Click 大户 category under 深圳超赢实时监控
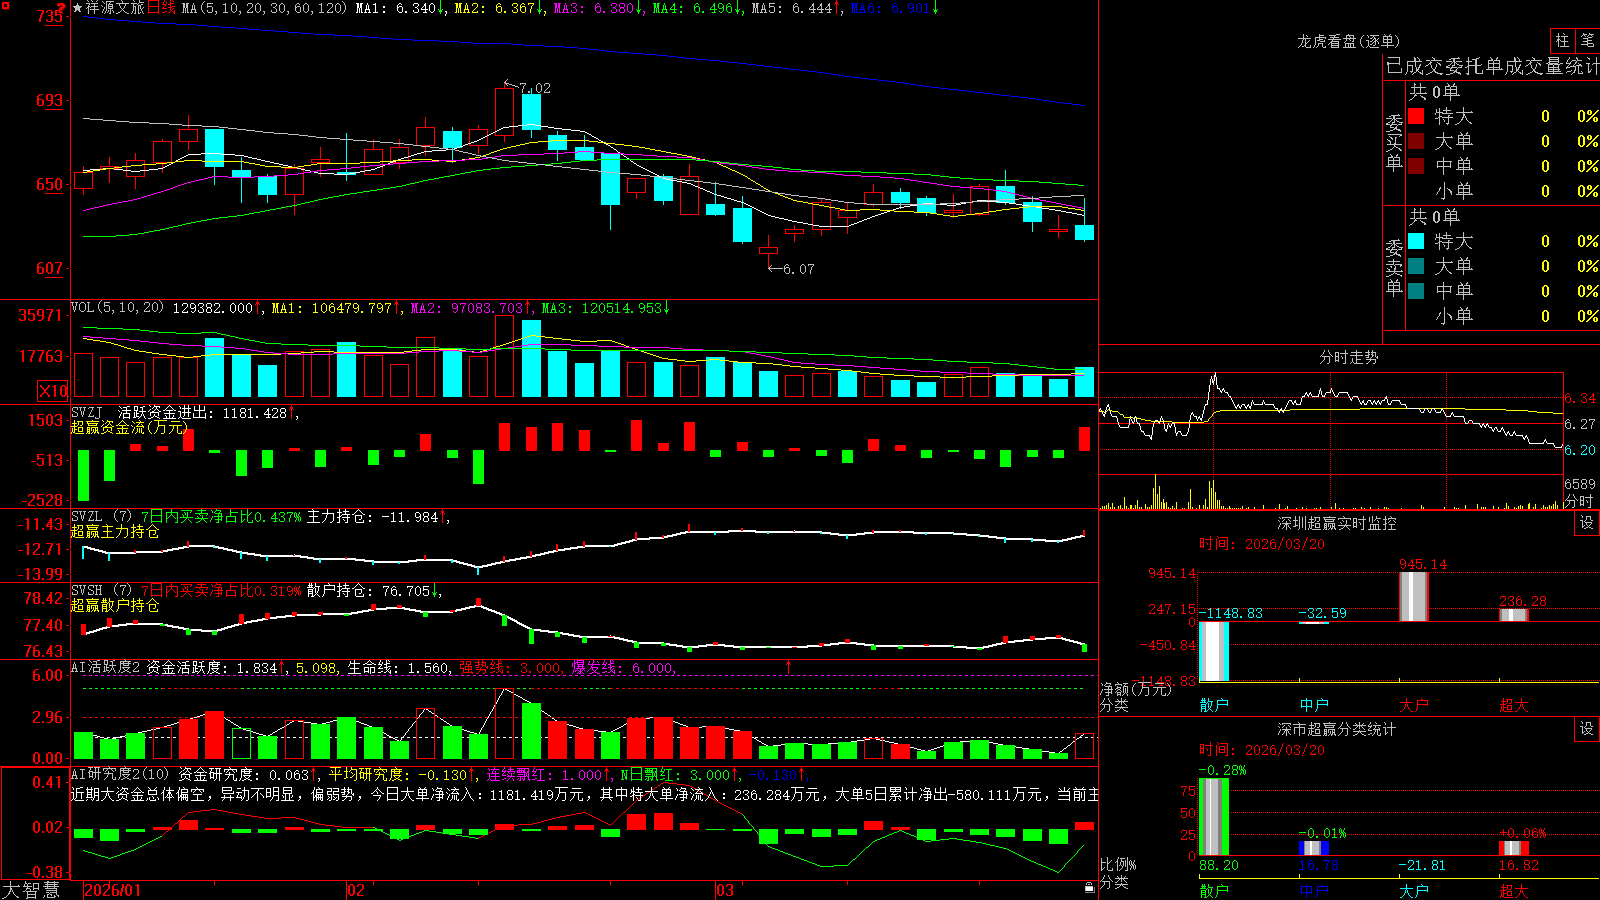The image size is (1600, 900). coord(1414,705)
